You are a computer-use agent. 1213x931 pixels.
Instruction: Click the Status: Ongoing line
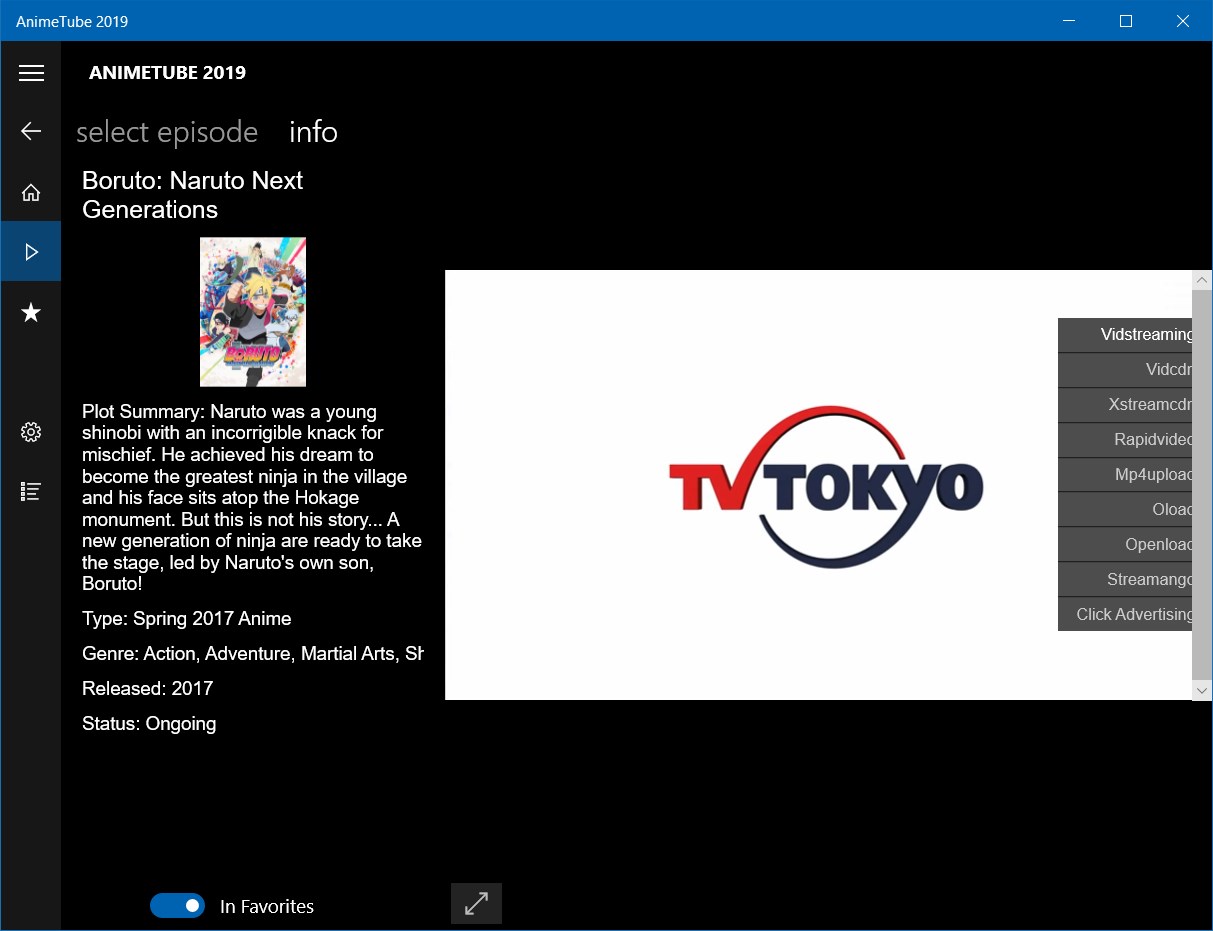tap(149, 723)
